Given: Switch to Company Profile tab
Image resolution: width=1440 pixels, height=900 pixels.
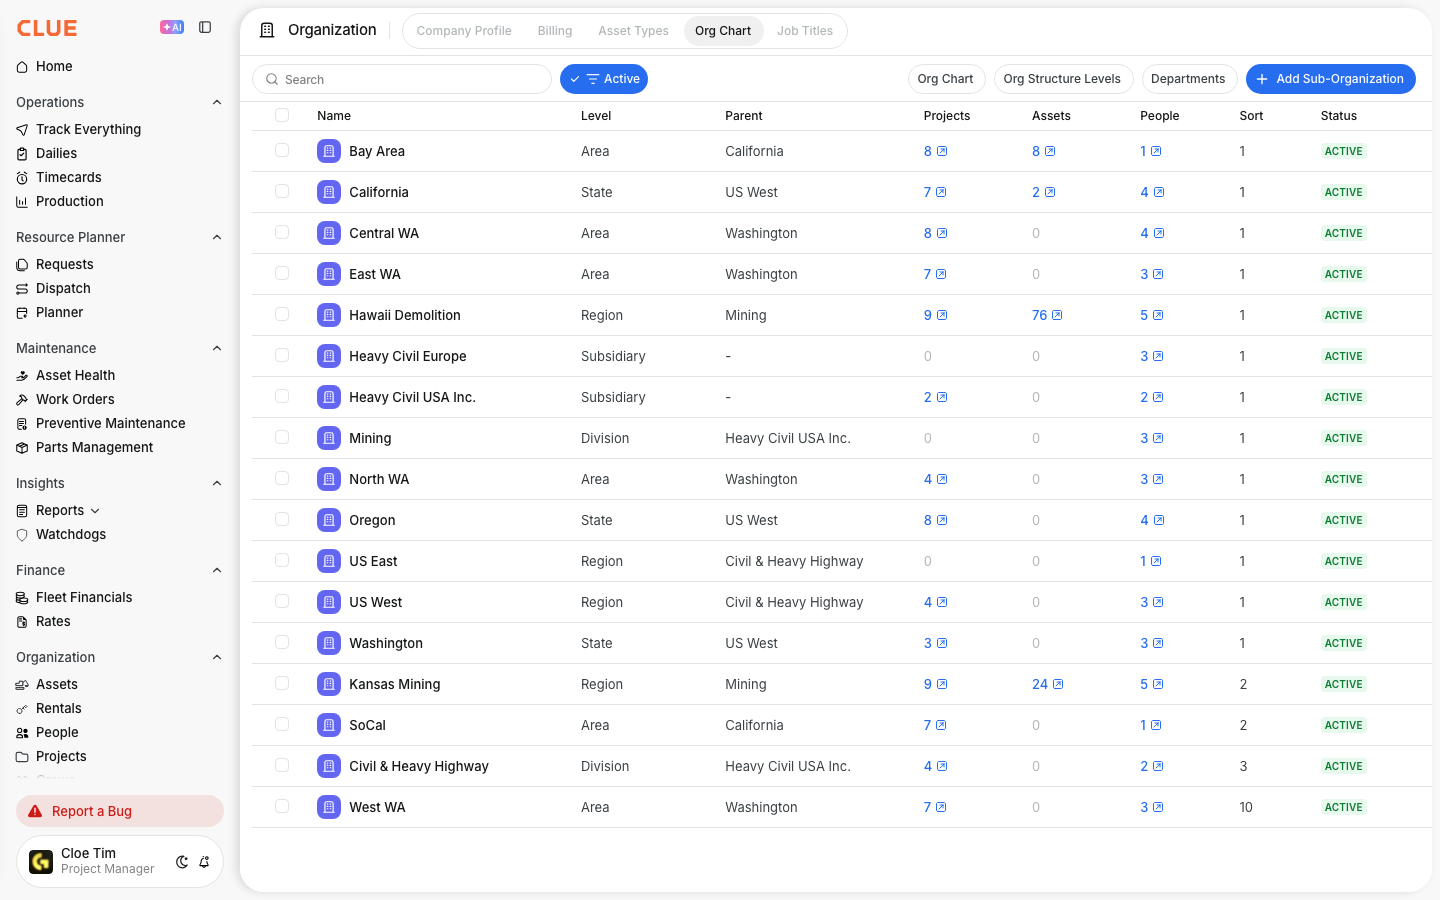Looking at the screenshot, I should (464, 31).
